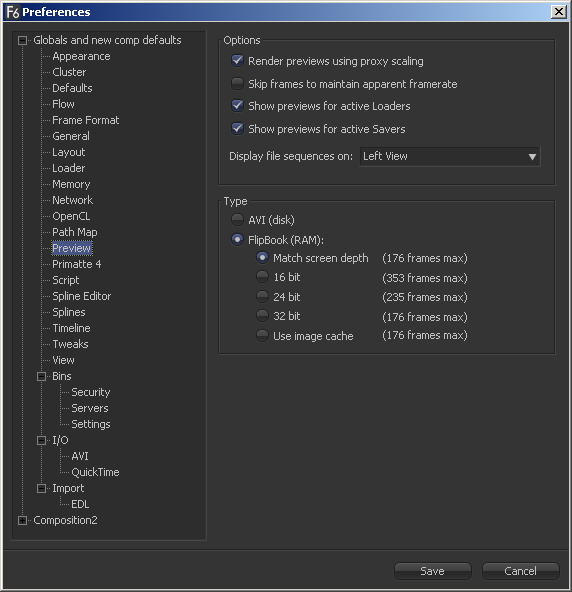The height and width of the screenshot is (592, 572).
Task: Click the Cancel button
Action: (x=520, y=571)
